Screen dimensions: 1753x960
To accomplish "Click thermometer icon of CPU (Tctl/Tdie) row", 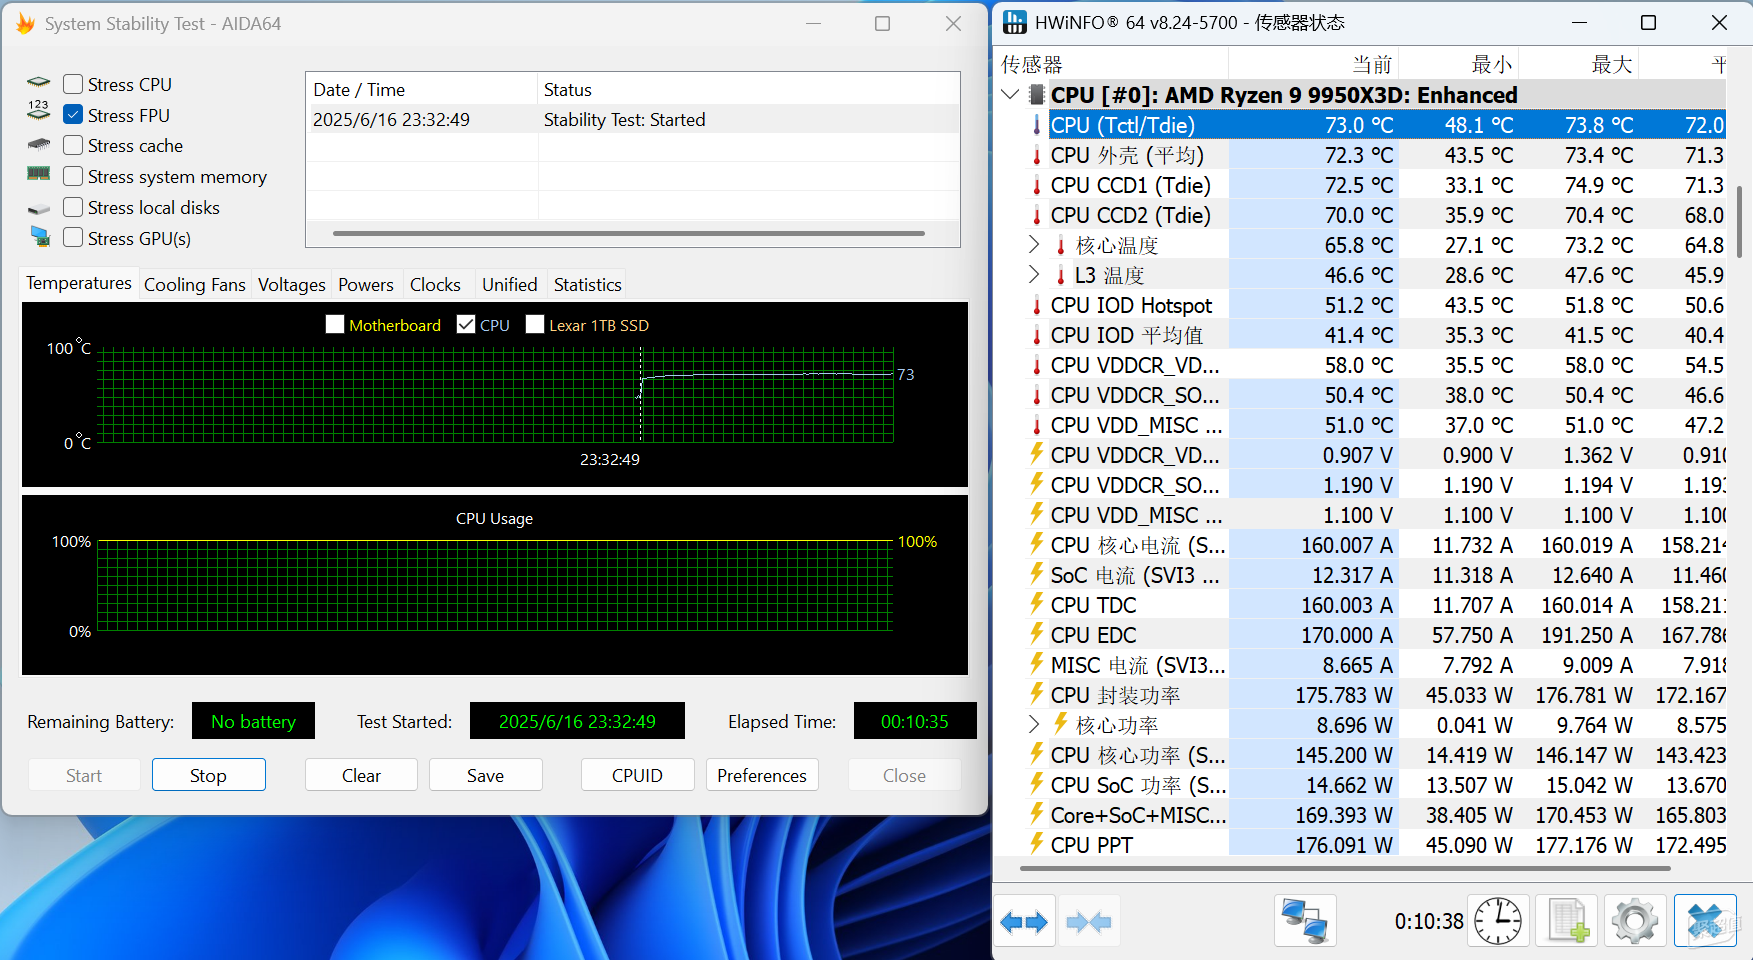I will pyautogui.click(x=1037, y=125).
